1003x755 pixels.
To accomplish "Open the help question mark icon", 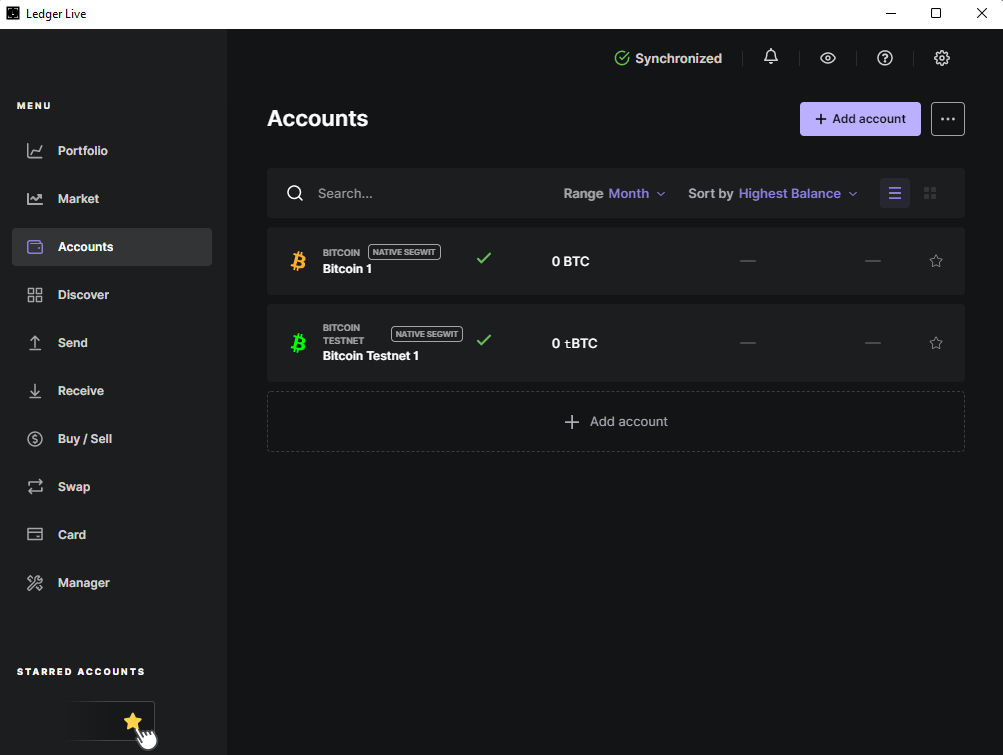I will click(x=884, y=58).
